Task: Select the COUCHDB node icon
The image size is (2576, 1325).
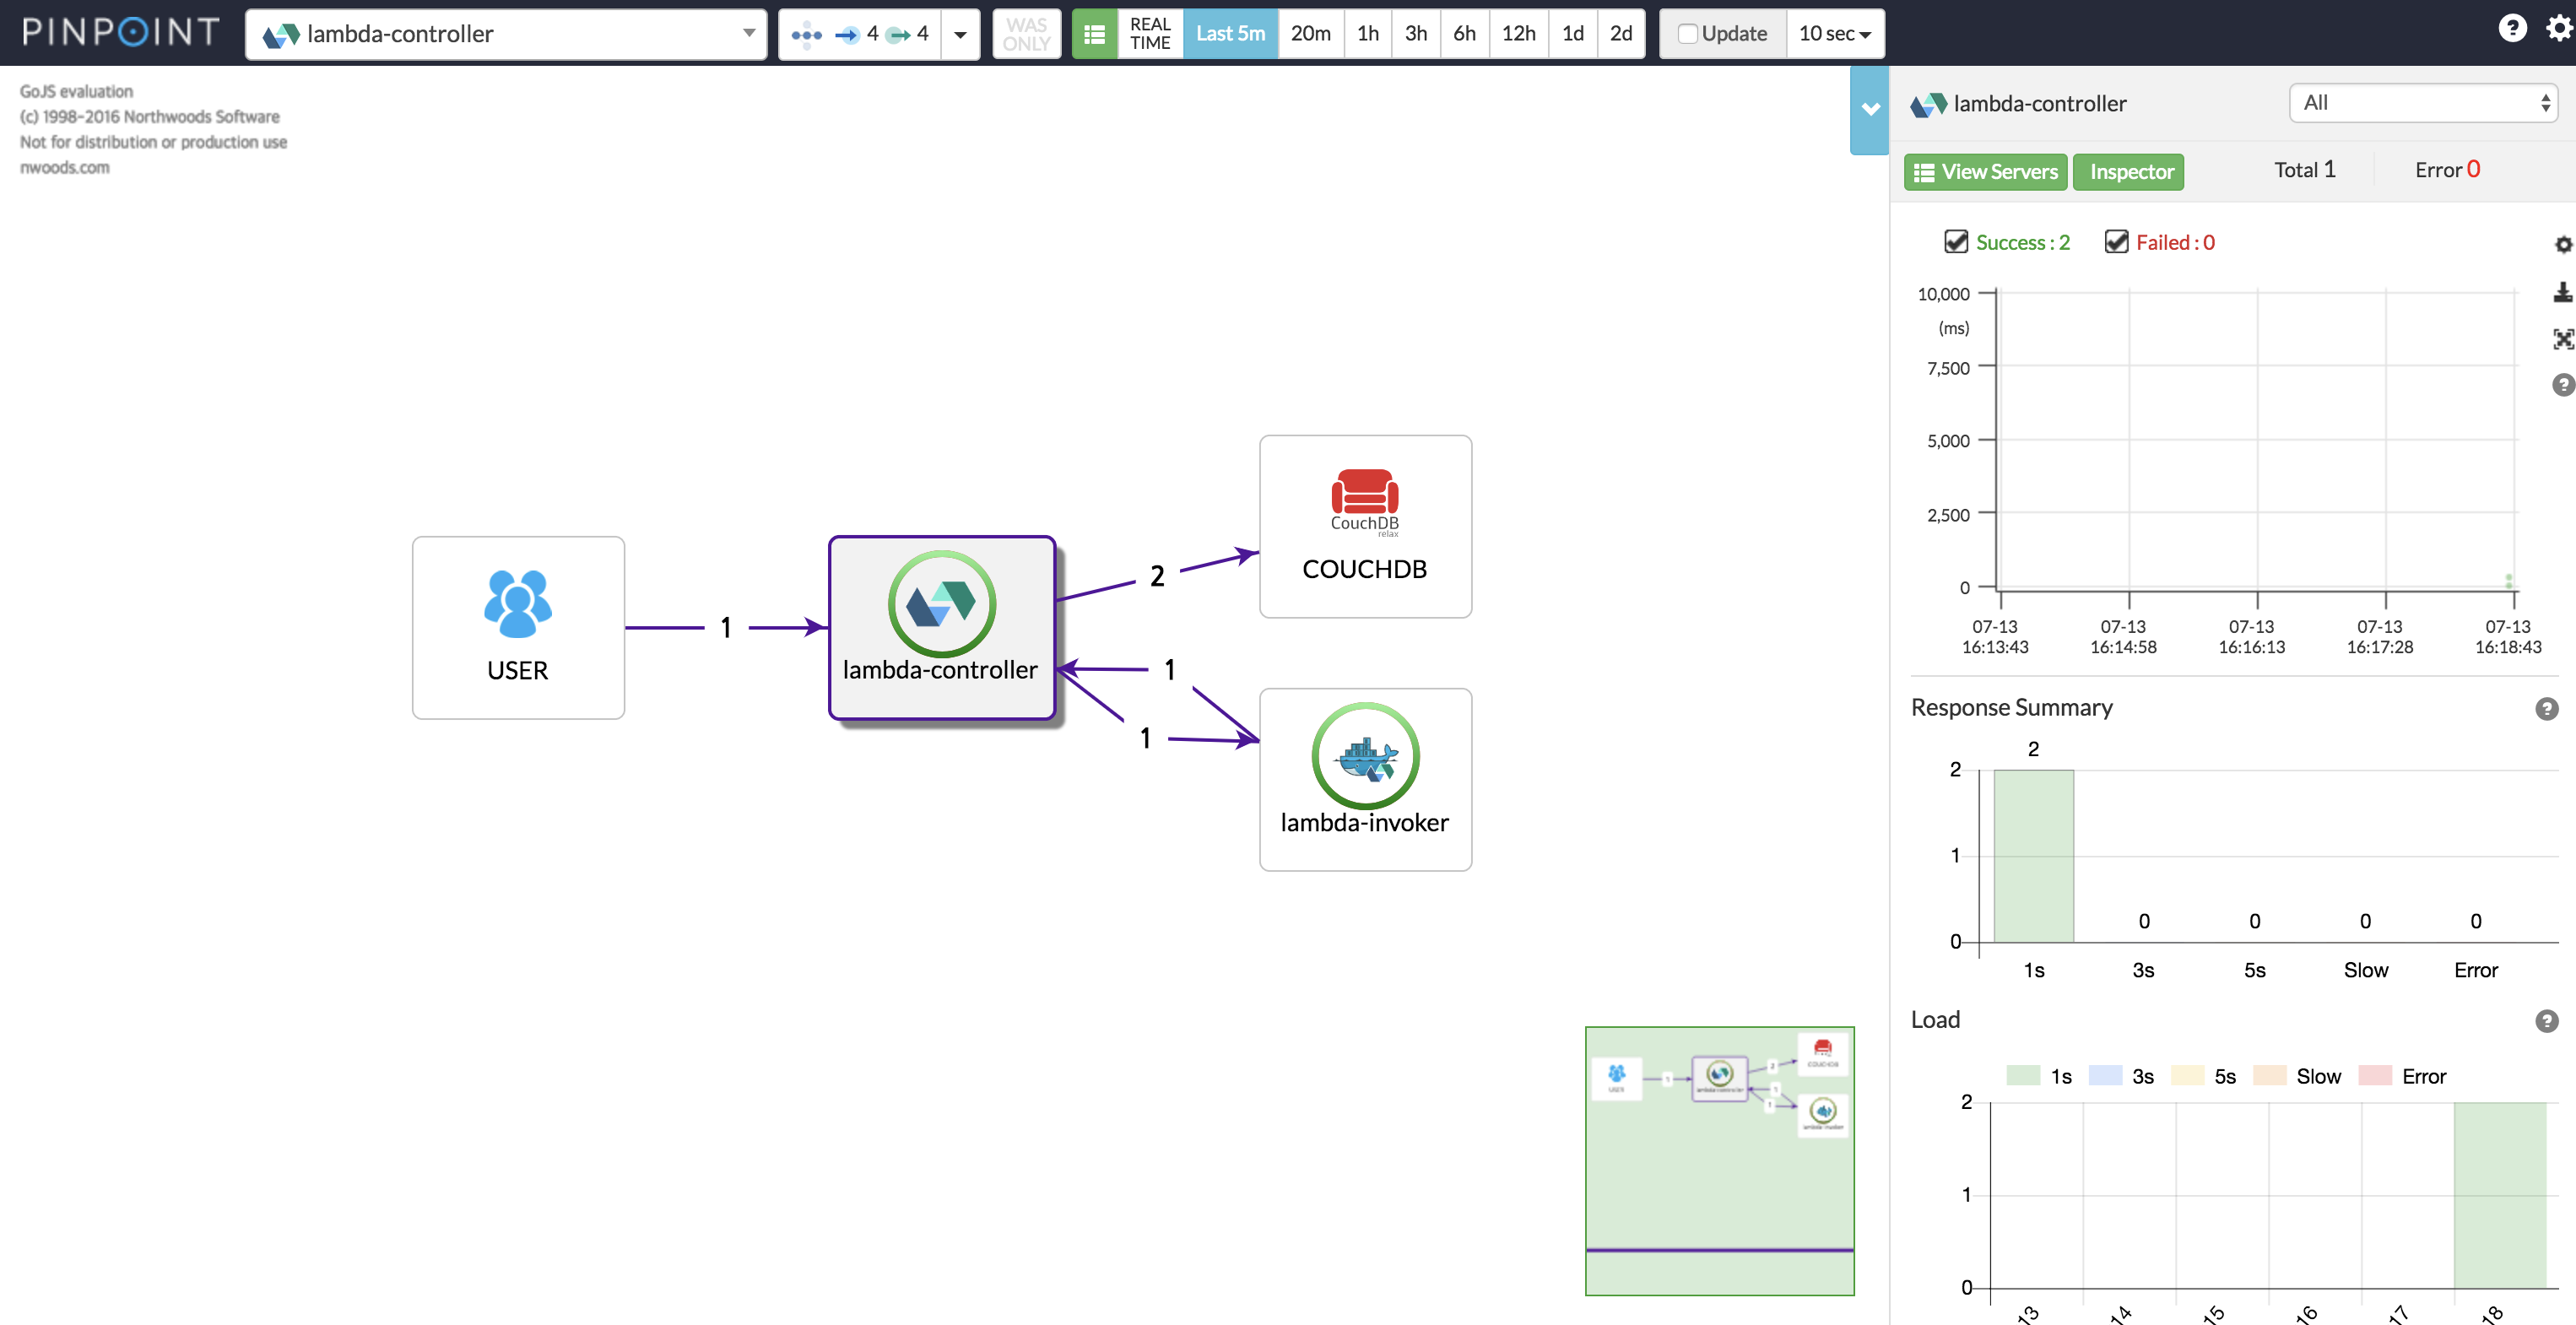Action: pyautogui.click(x=1364, y=494)
